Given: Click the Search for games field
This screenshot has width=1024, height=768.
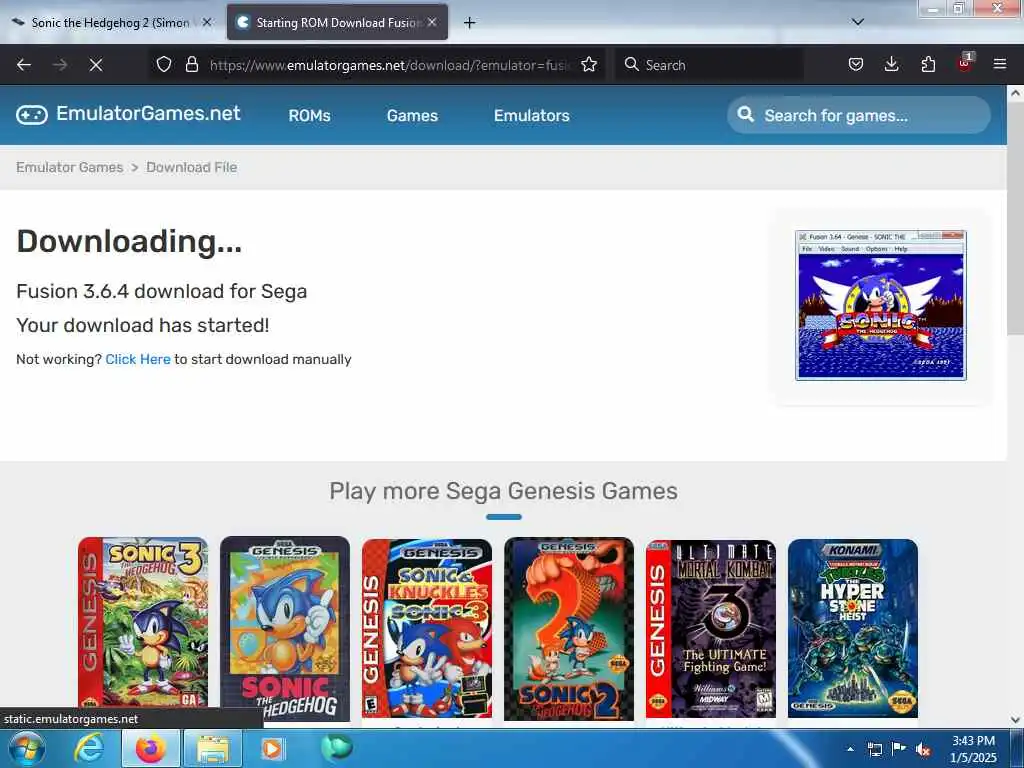Looking at the screenshot, I should 859,115.
